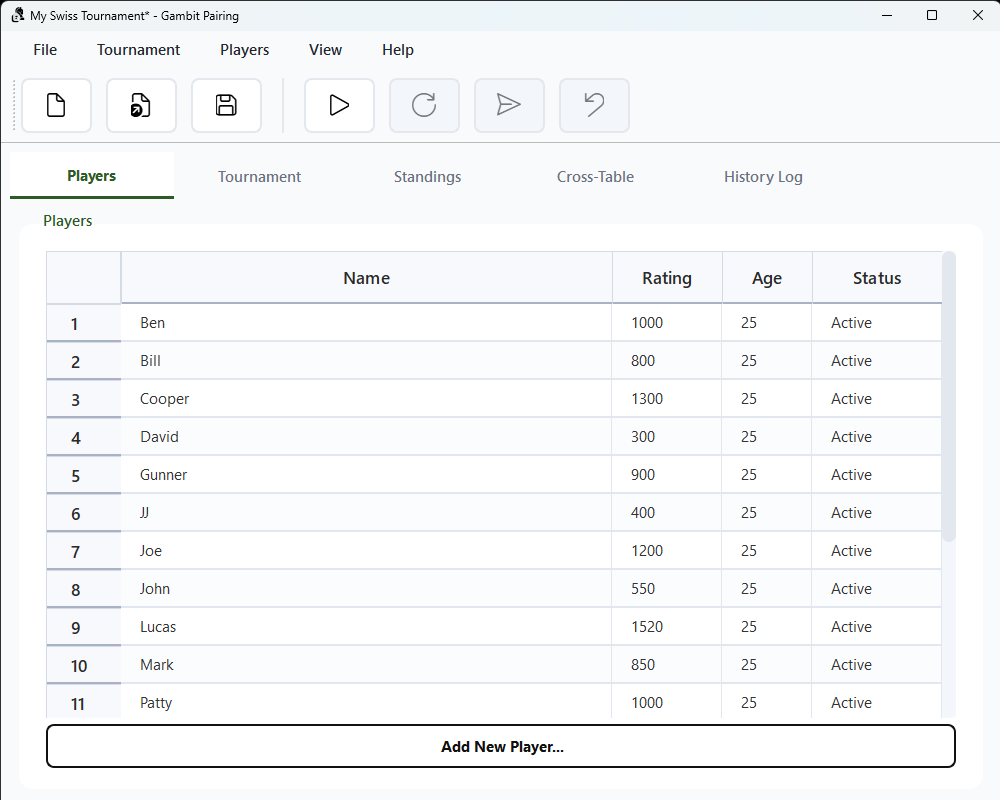Click JJ's rating 400
Image resolution: width=1000 pixels, height=800 pixels.
643,512
